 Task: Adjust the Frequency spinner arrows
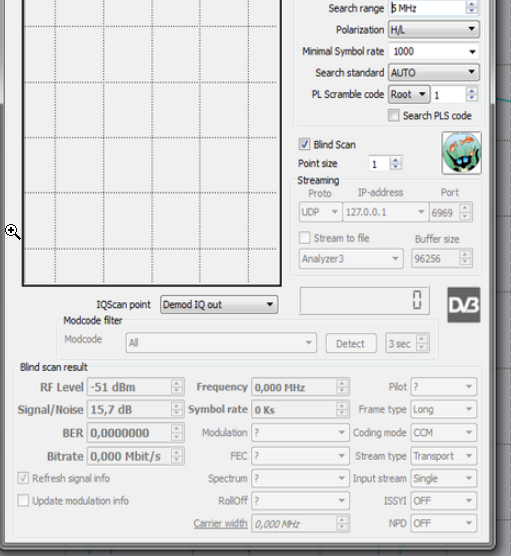click(342, 387)
